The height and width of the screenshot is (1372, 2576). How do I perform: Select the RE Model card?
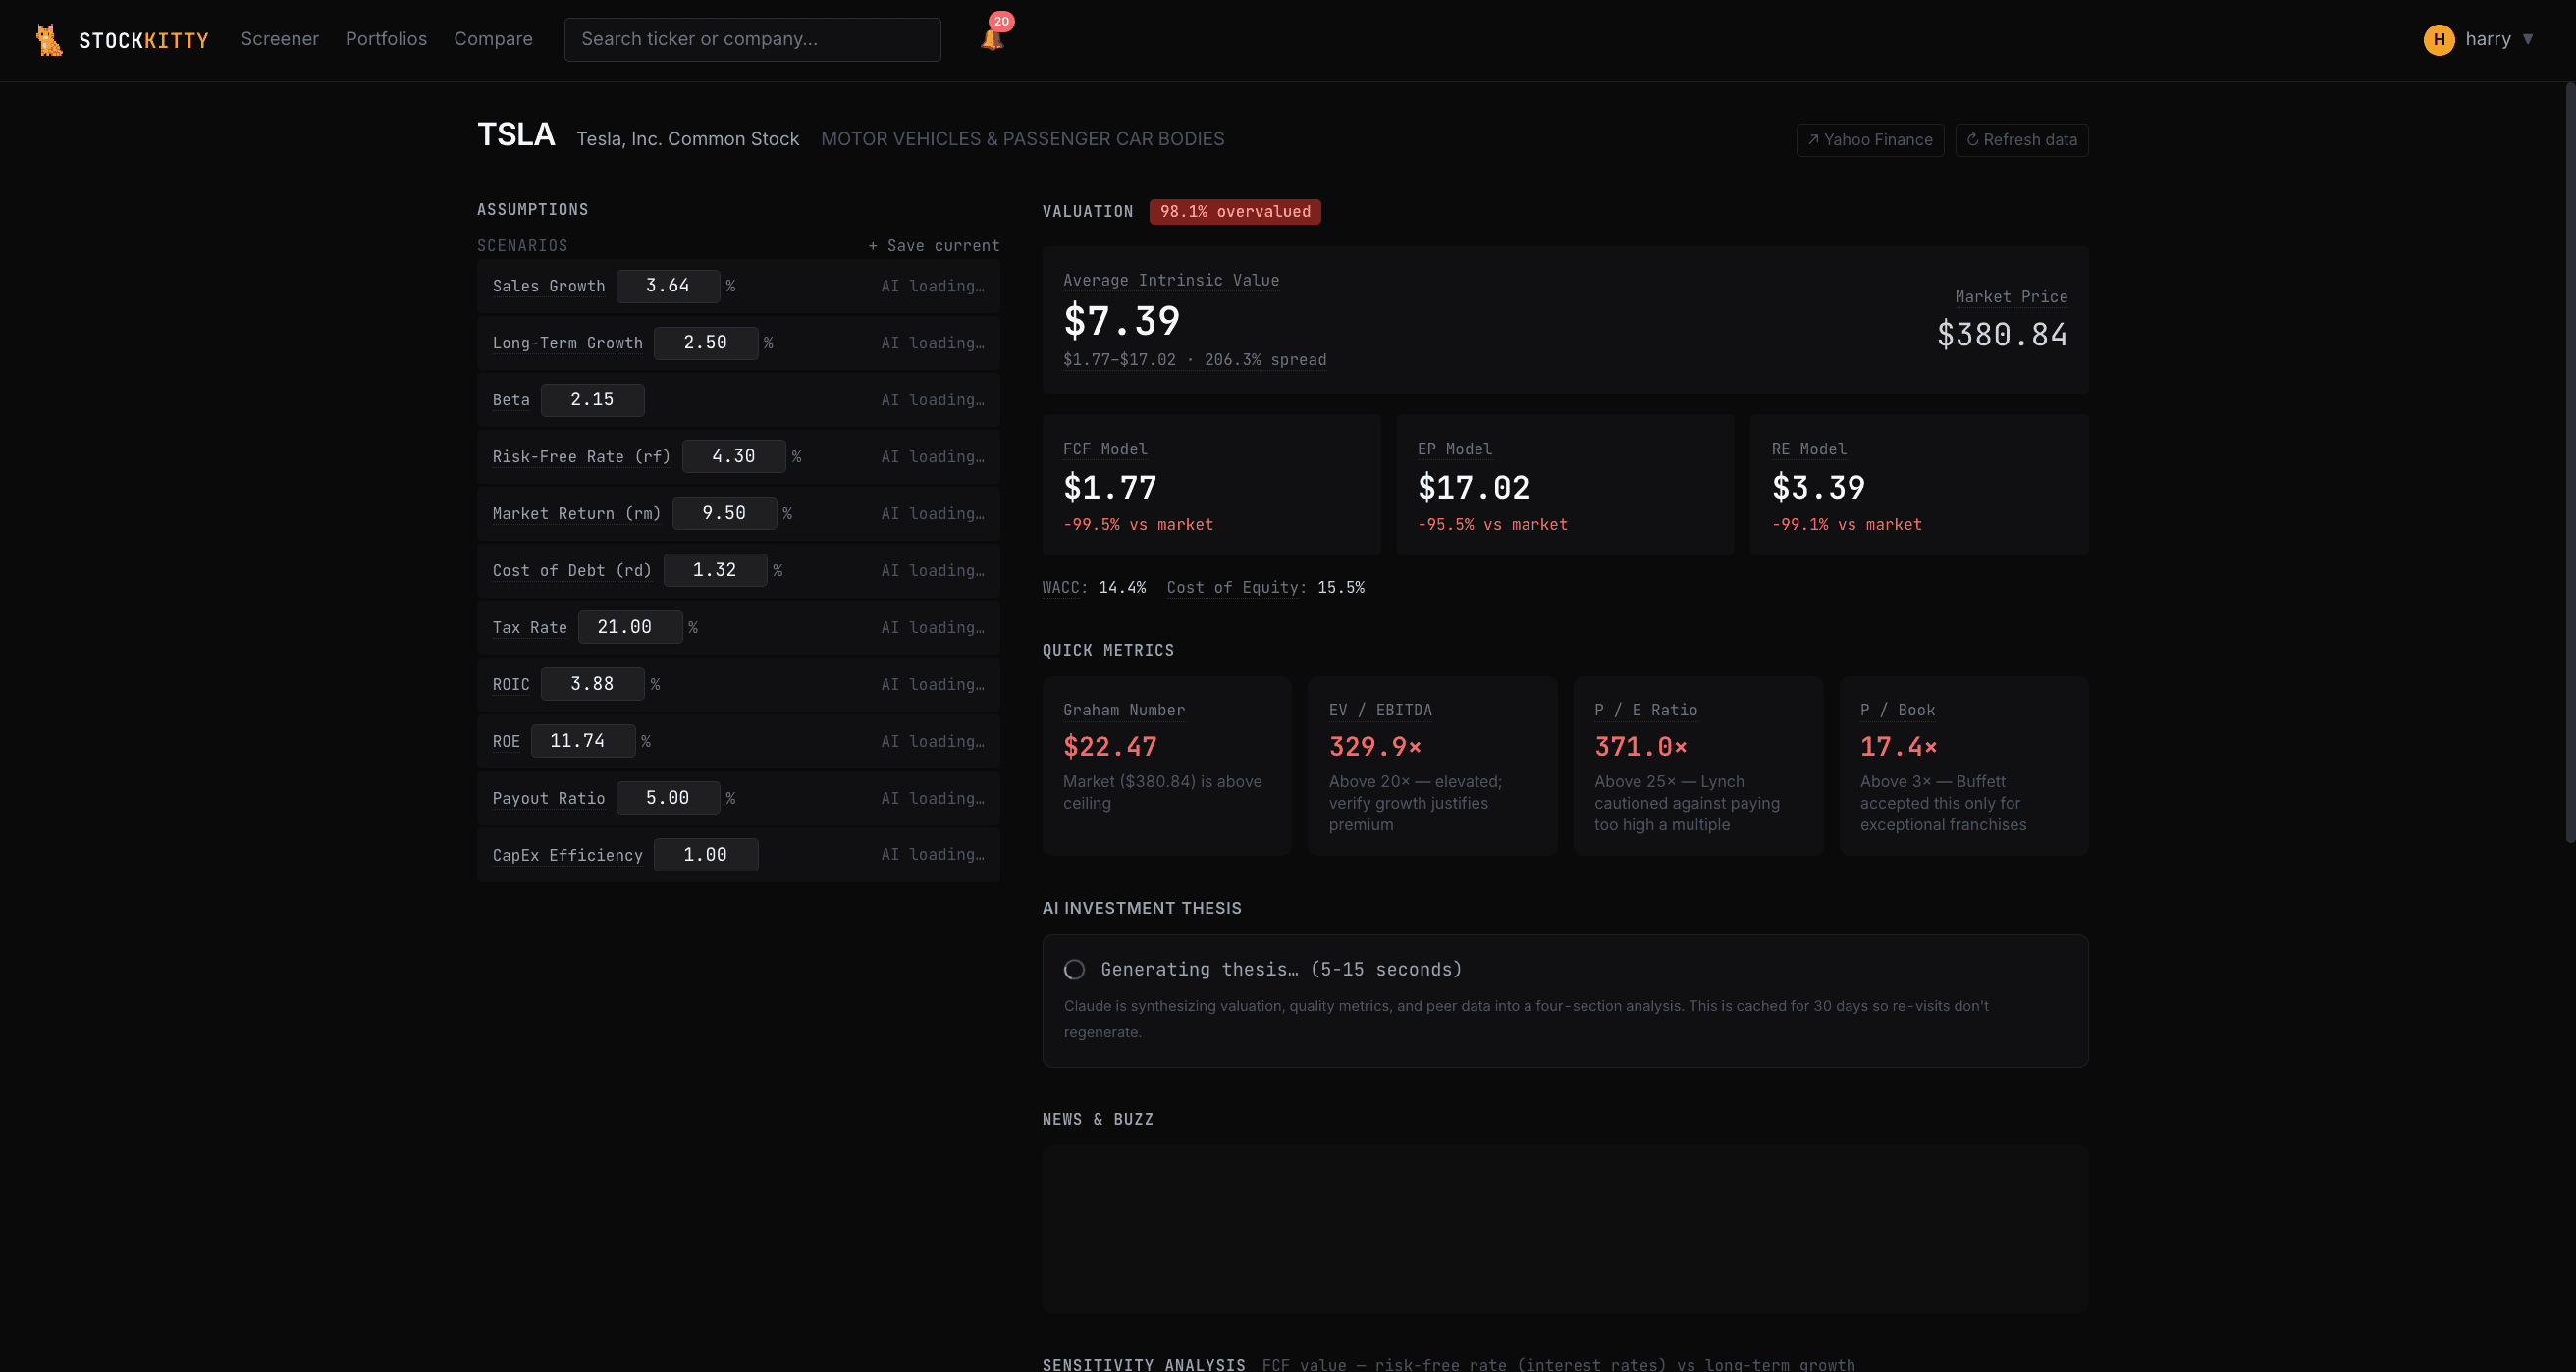coord(1918,485)
